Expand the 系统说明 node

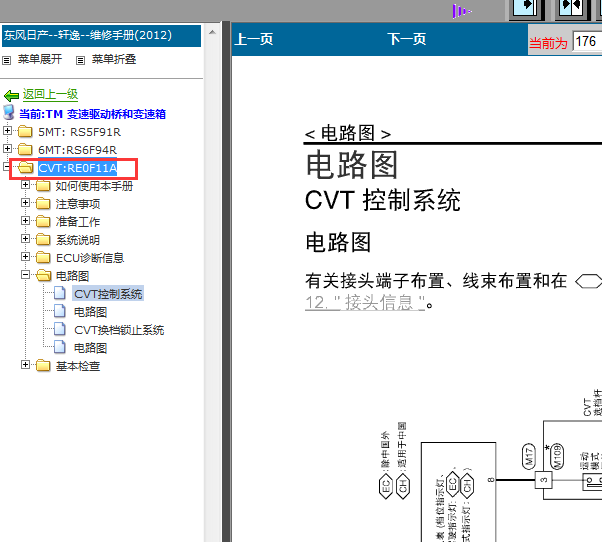[x=25, y=238]
